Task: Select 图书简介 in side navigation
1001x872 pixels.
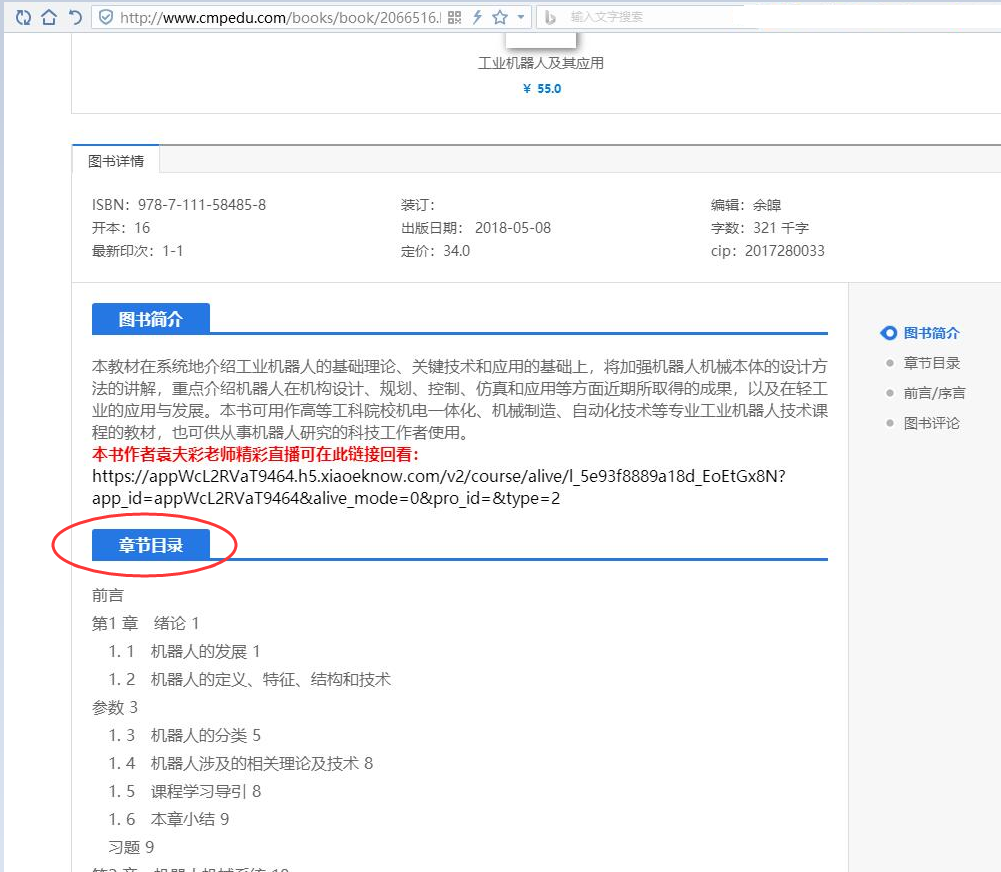Action: [931, 333]
